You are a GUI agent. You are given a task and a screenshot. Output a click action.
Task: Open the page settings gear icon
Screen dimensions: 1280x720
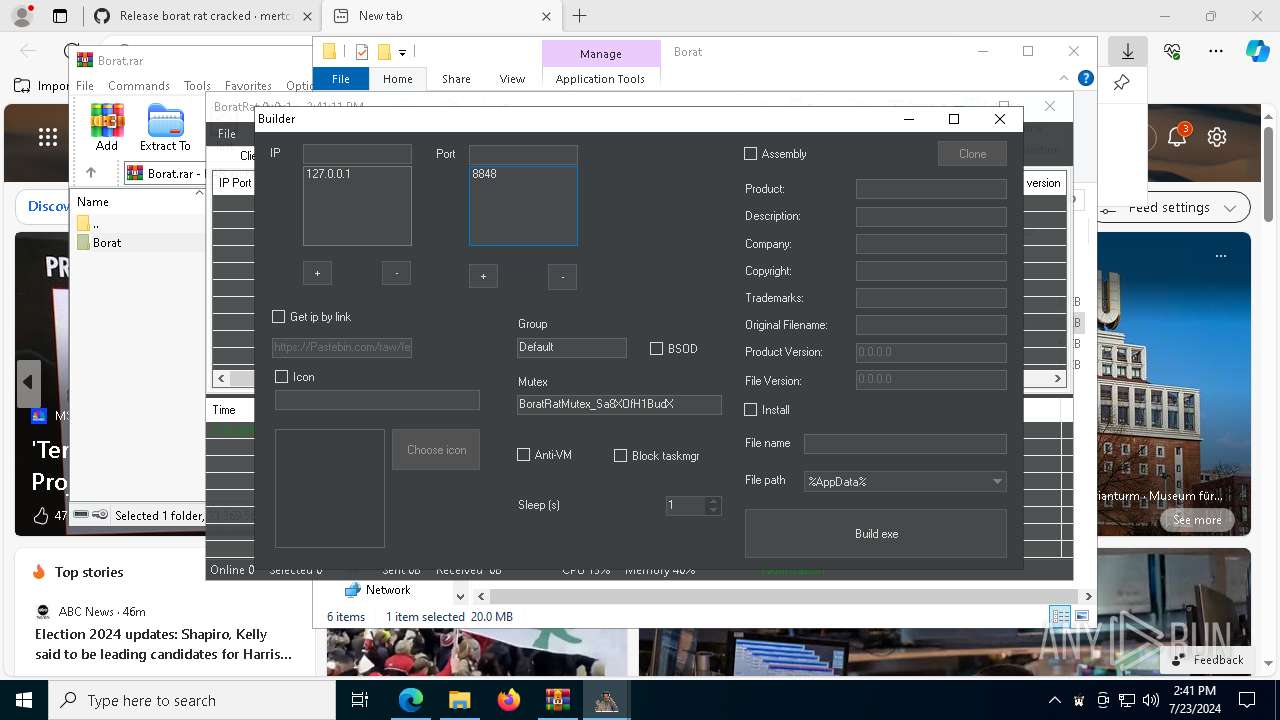pos(1217,137)
